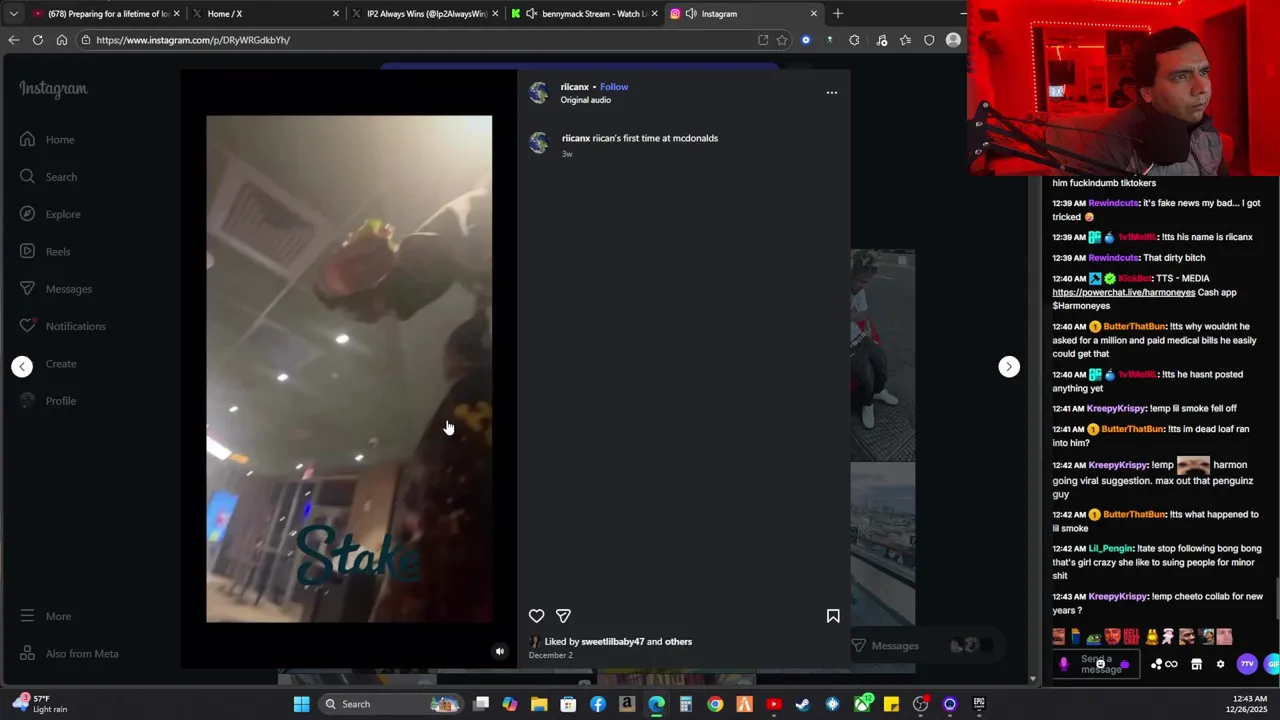Reload the Instagram page

38,40
